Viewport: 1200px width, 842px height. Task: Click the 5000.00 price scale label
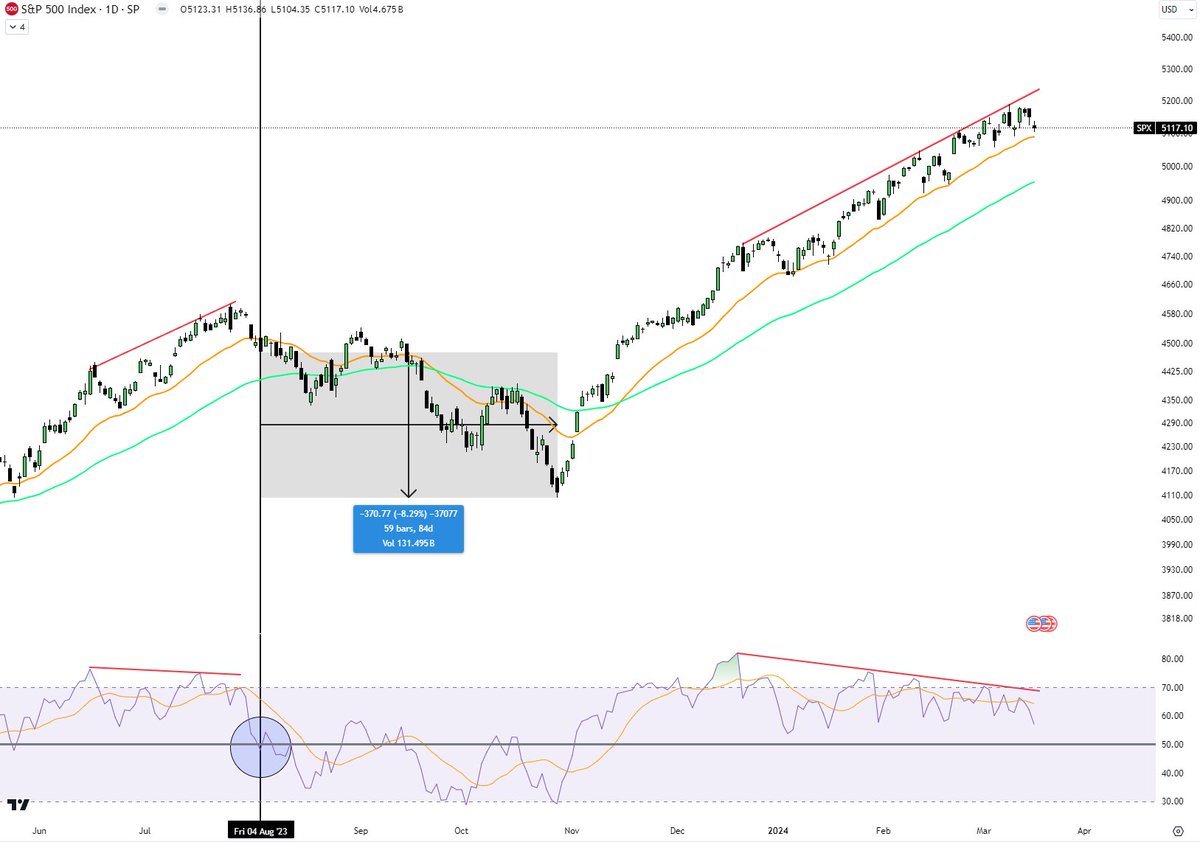1176,166
